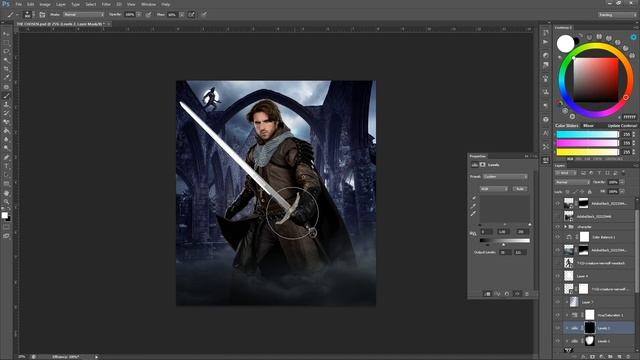Hide the Color Balance 1 layer
640x360 pixels.
click(x=558, y=237)
